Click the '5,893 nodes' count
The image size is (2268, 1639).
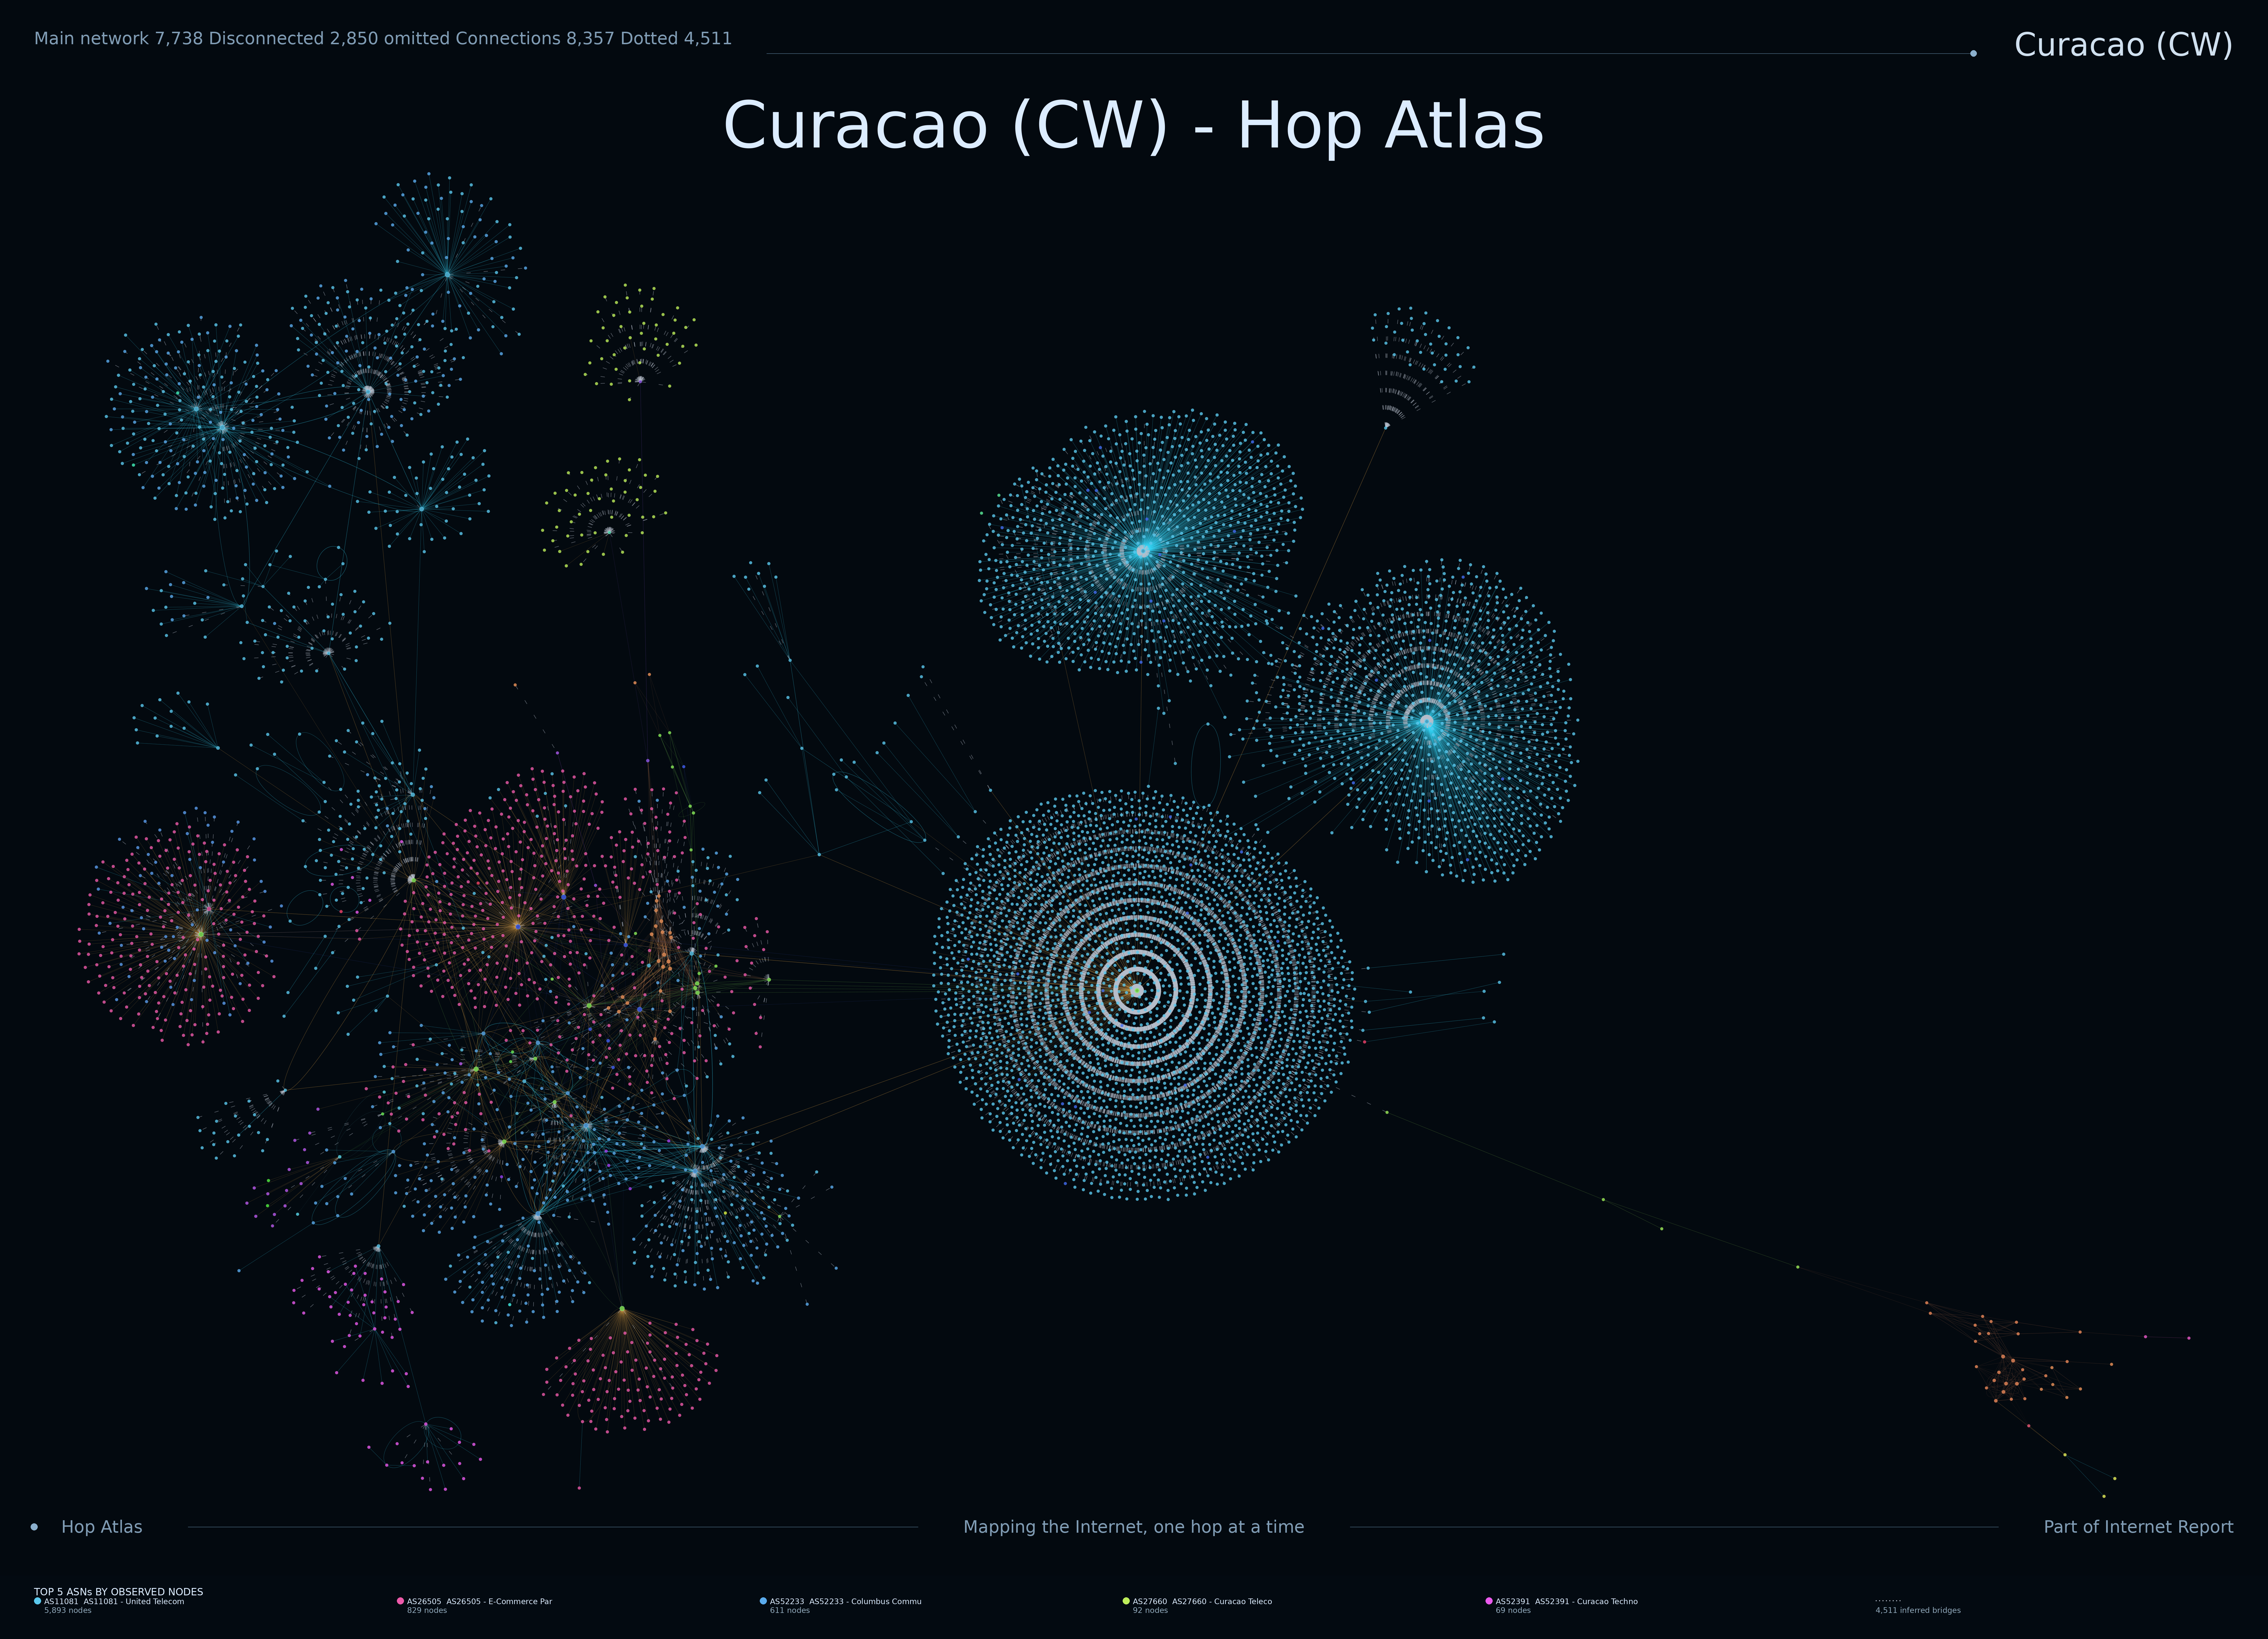click(68, 1610)
